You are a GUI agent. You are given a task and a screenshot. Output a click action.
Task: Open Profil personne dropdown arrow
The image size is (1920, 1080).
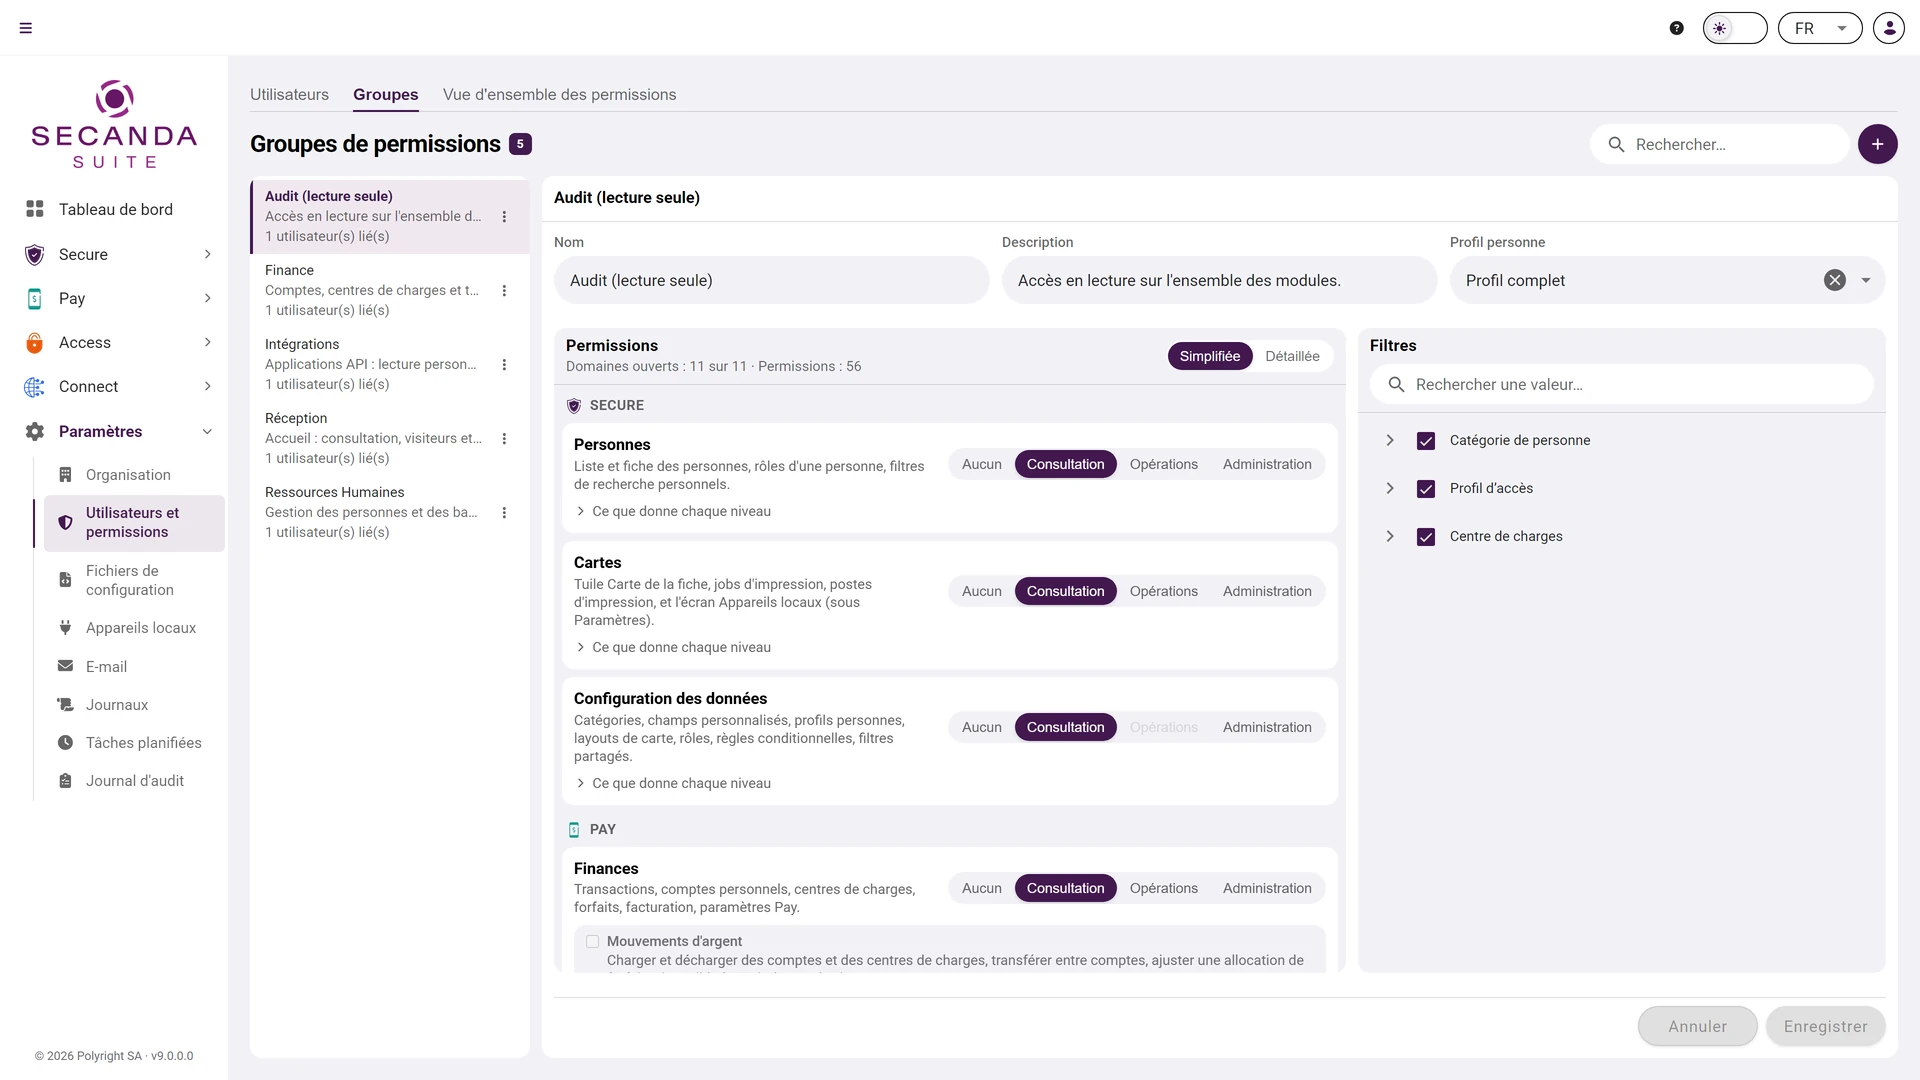pyautogui.click(x=1866, y=280)
